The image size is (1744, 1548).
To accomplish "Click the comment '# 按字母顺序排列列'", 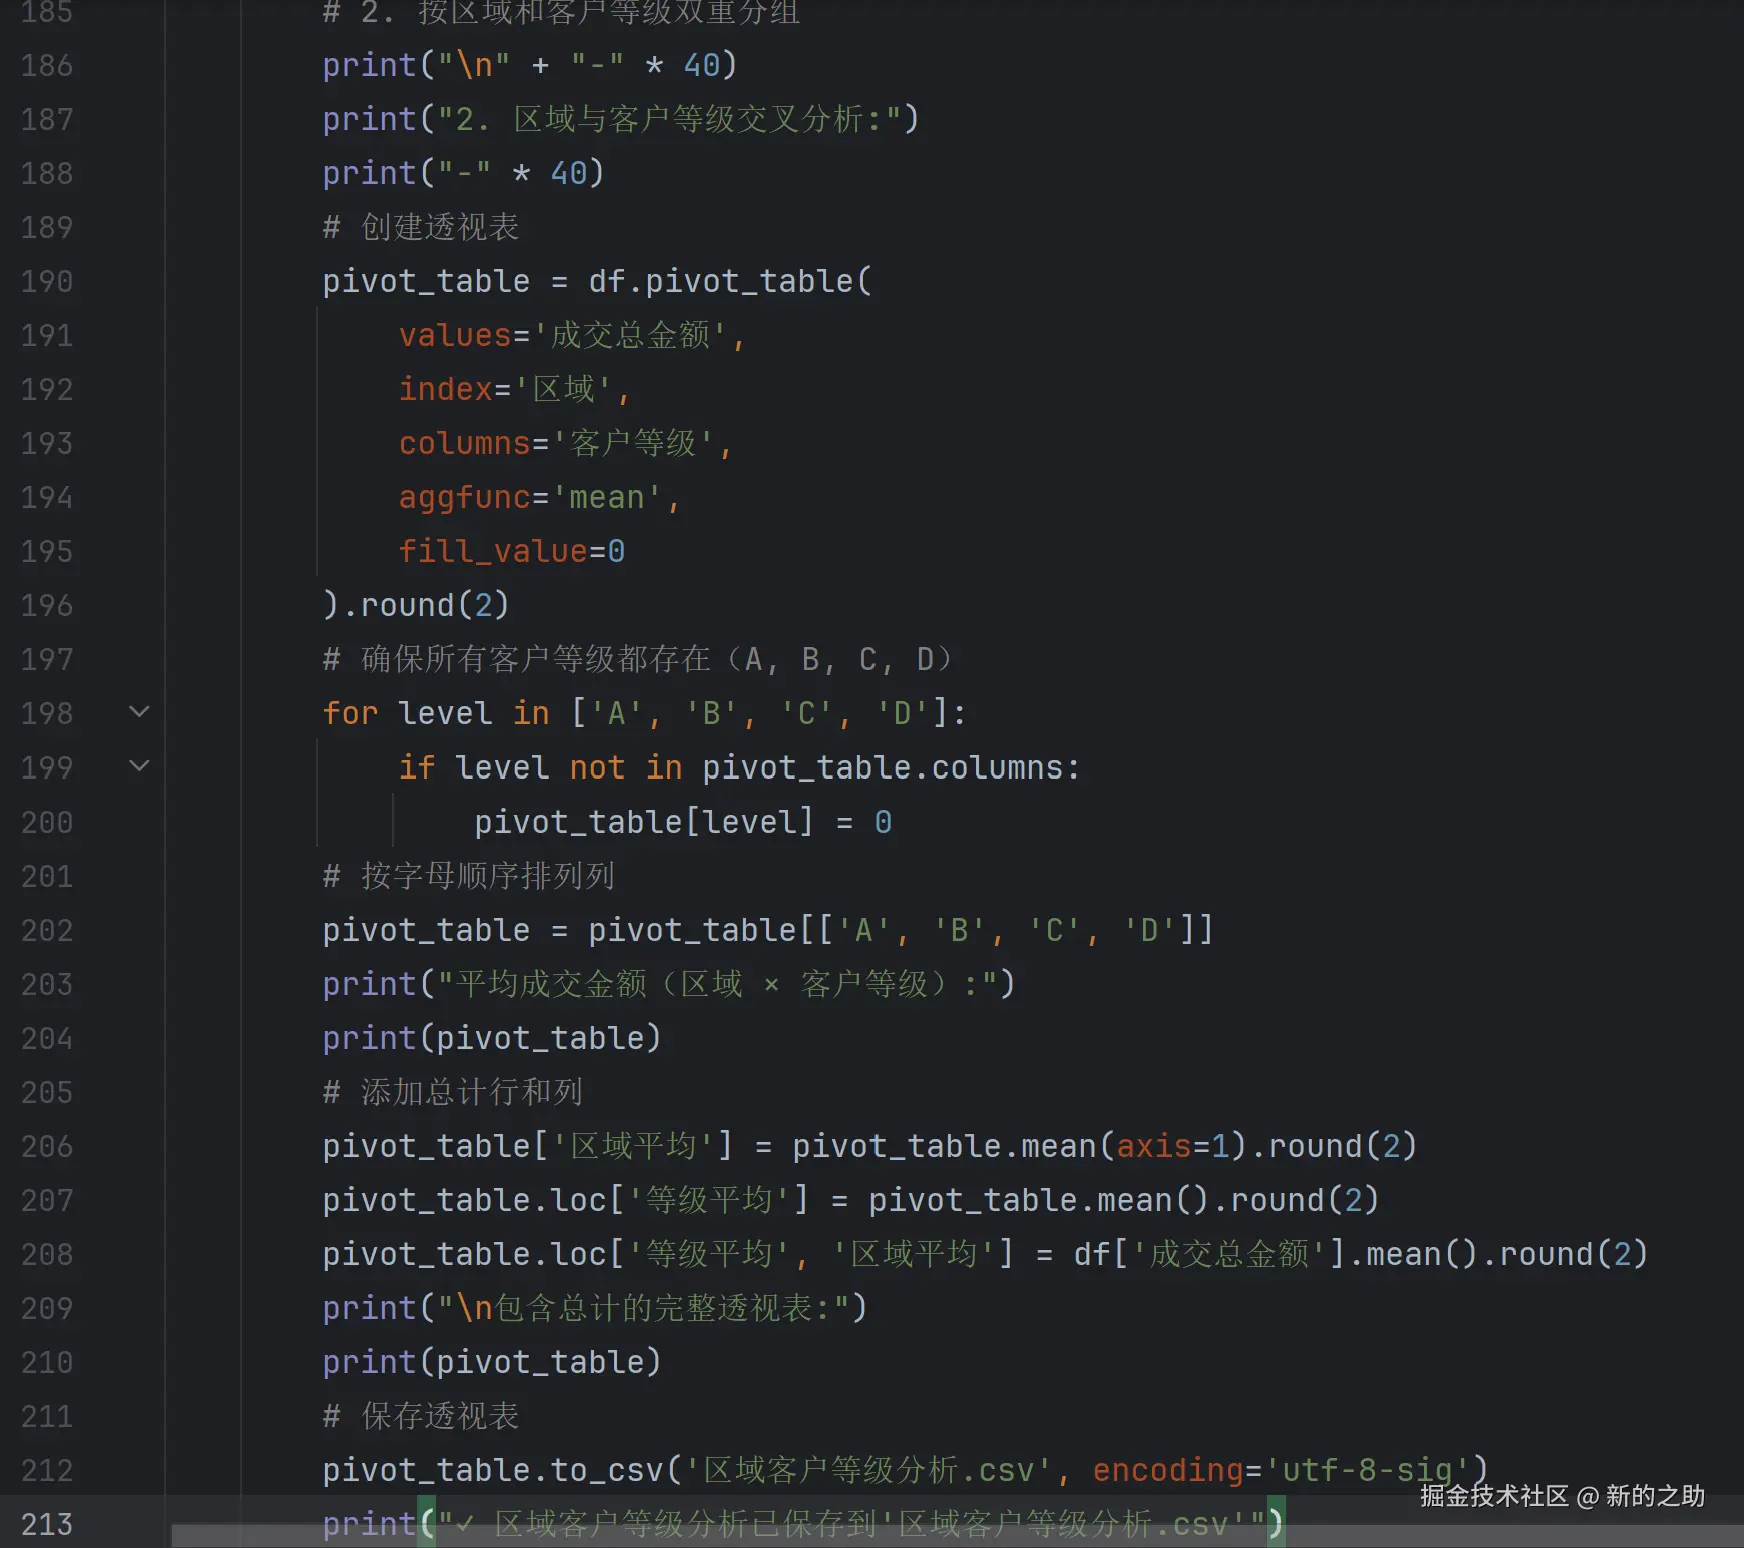I will coord(468,876).
